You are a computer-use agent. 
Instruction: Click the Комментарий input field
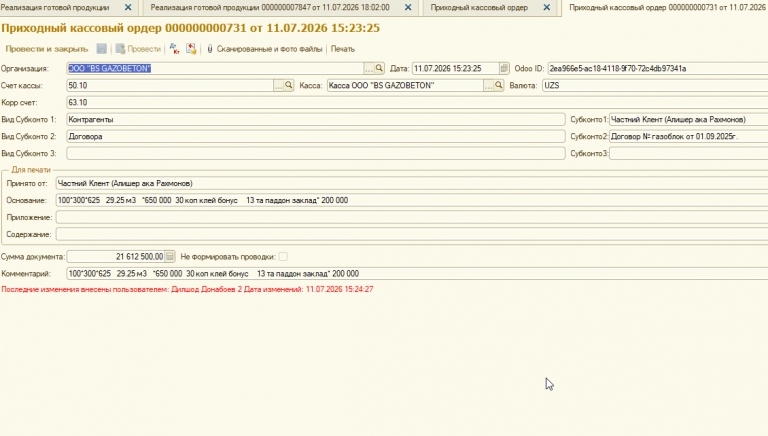tap(417, 274)
